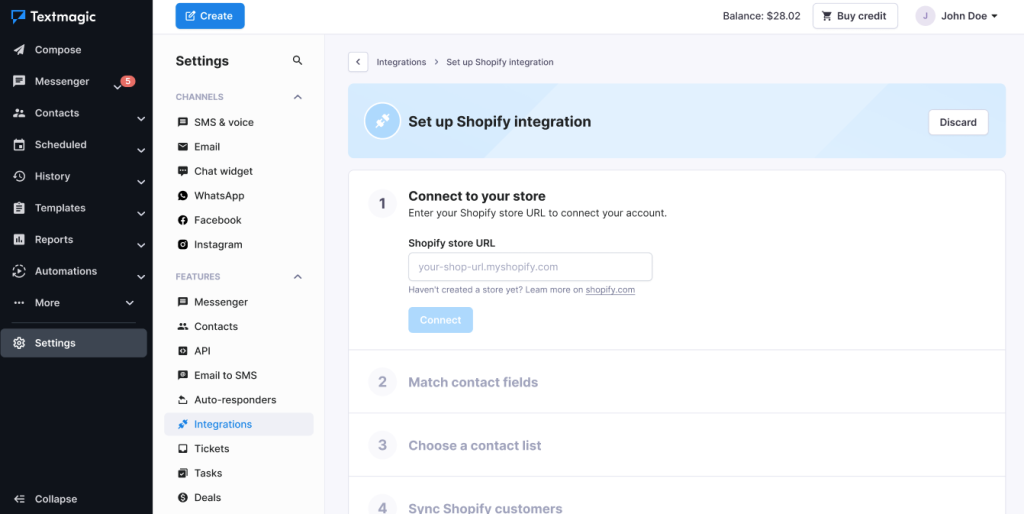The image size is (1024, 514).
Task: Open Chat widget settings
Action: pos(223,171)
